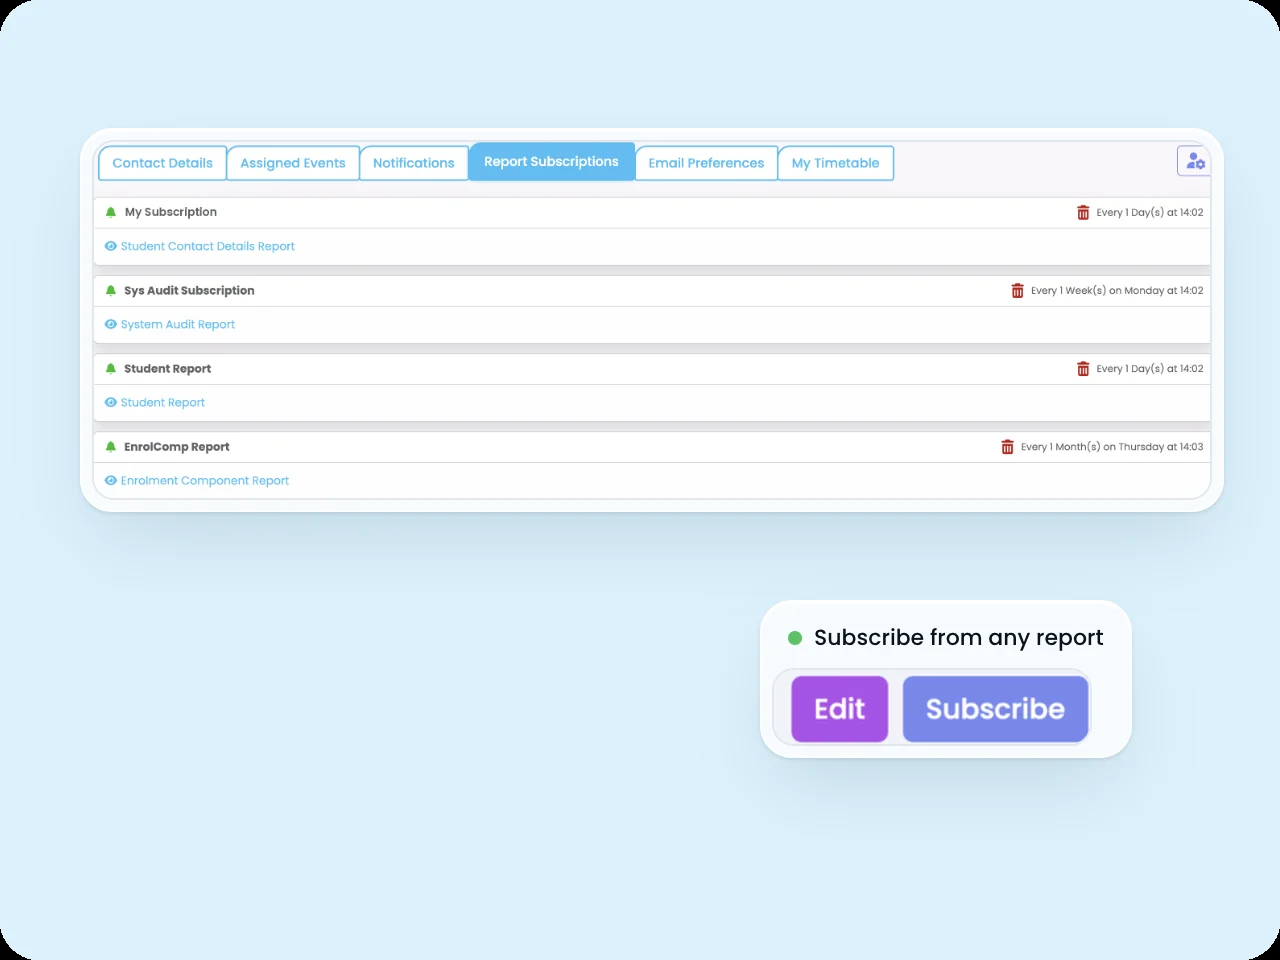Delete the My Subscription entry with trash icon

1083,212
